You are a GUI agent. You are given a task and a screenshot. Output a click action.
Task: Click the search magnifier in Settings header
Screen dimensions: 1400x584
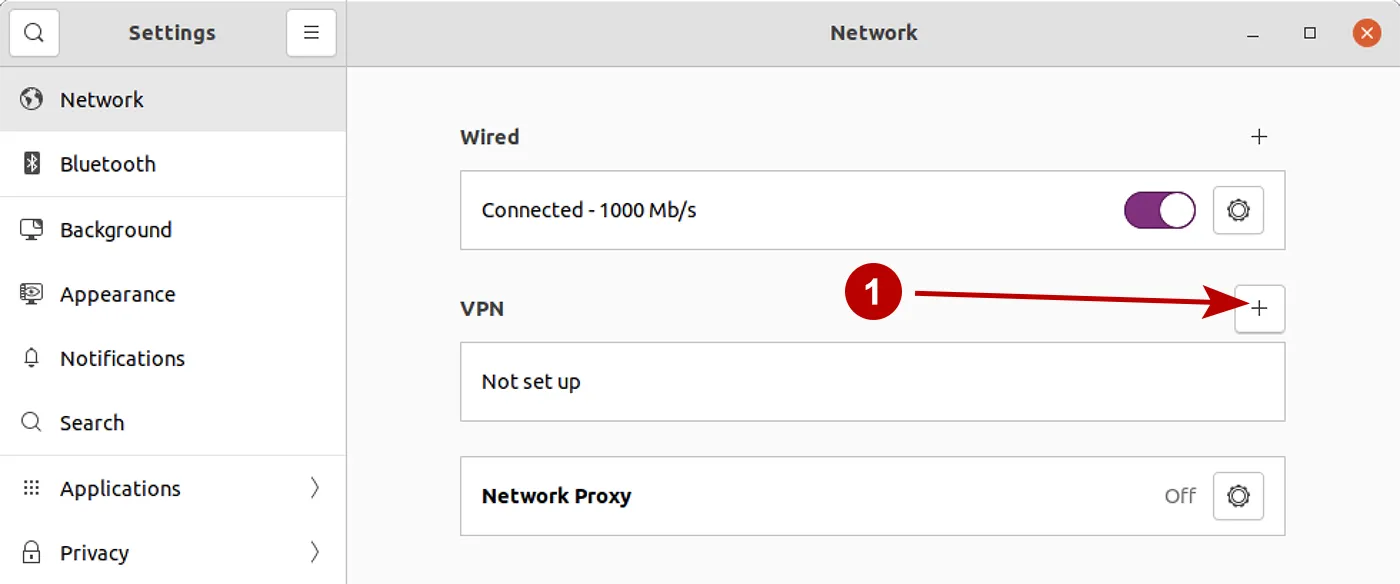click(x=34, y=32)
